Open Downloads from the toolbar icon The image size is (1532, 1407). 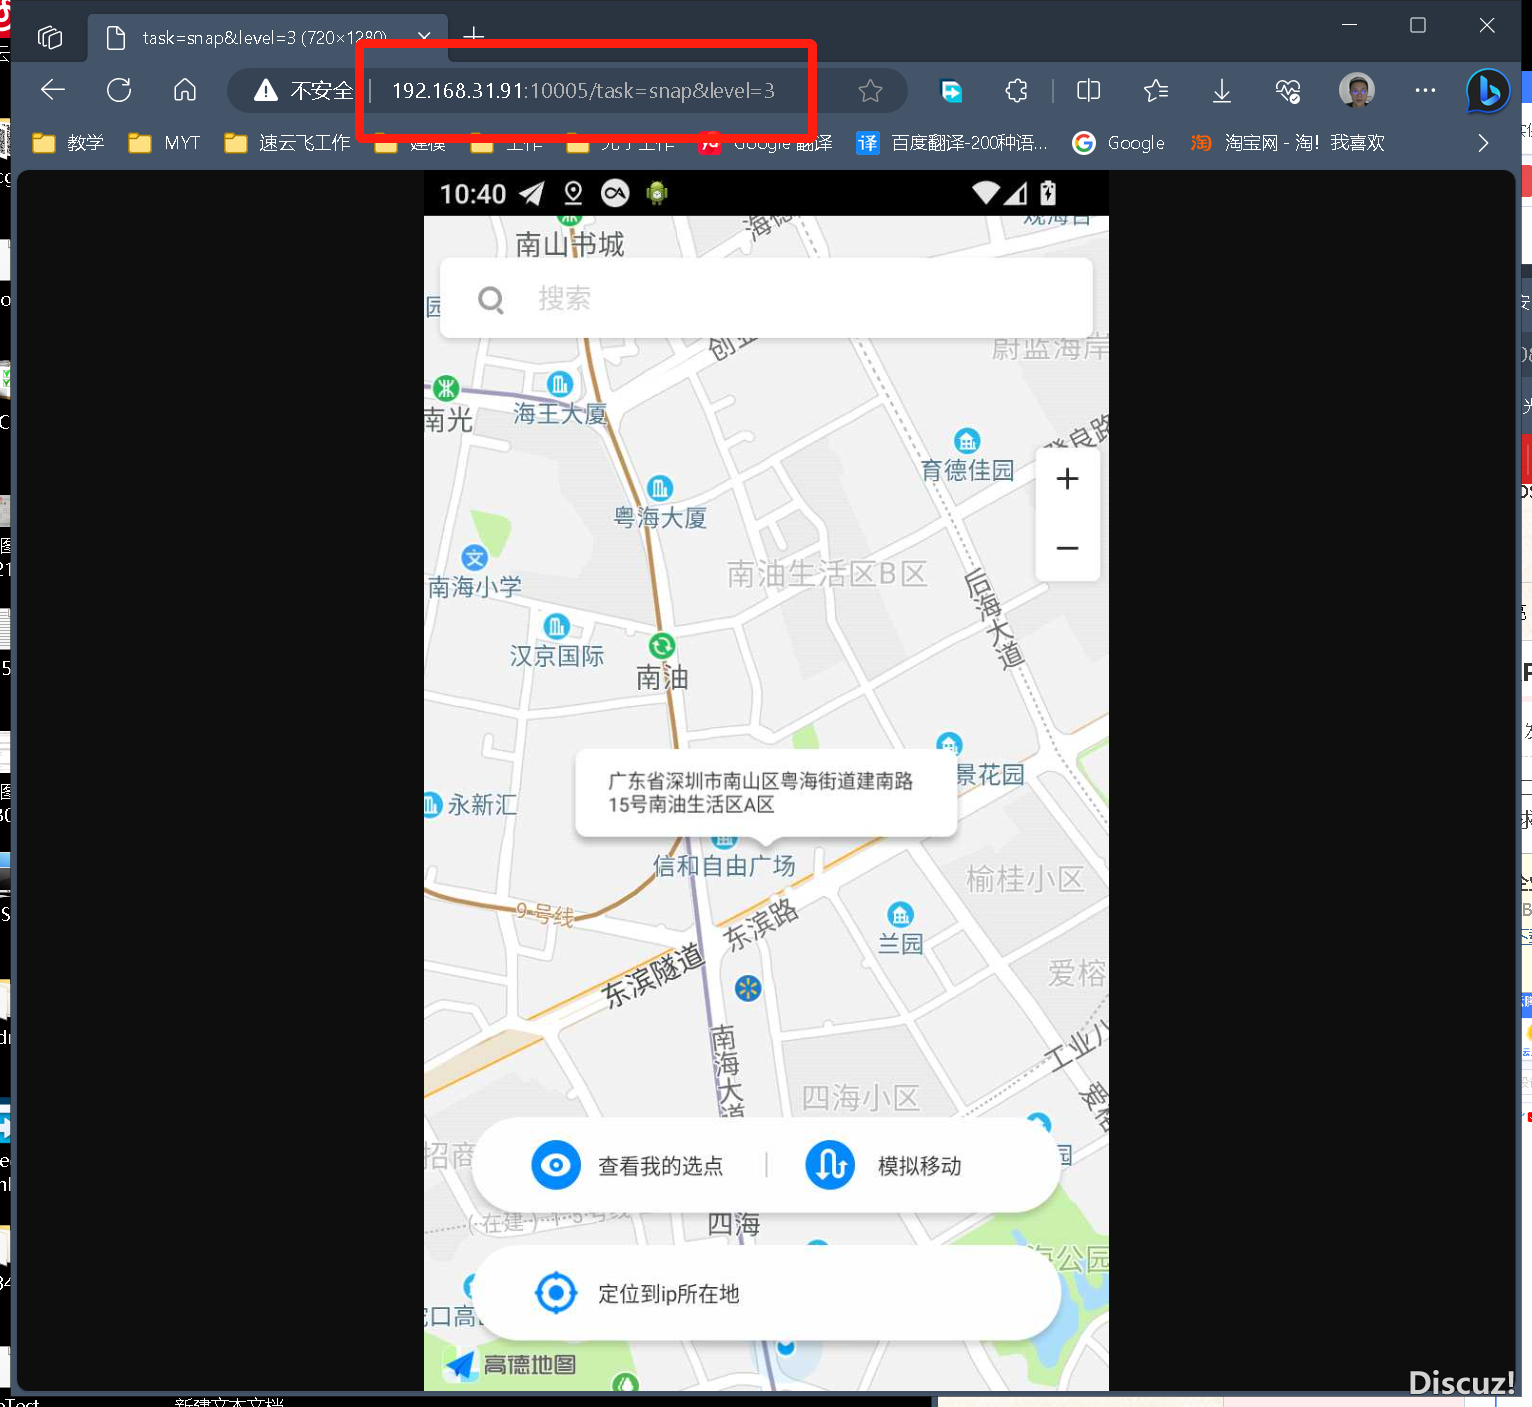click(x=1221, y=90)
